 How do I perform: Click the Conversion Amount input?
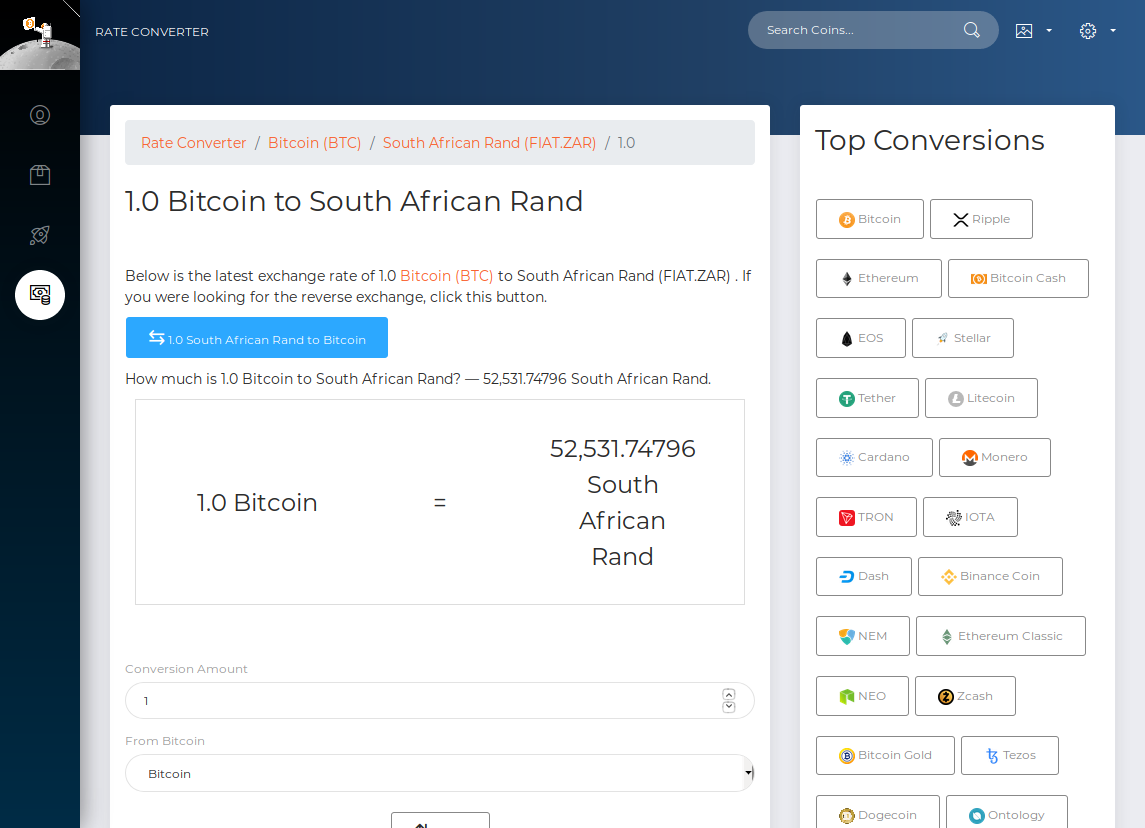coord(440,701)
